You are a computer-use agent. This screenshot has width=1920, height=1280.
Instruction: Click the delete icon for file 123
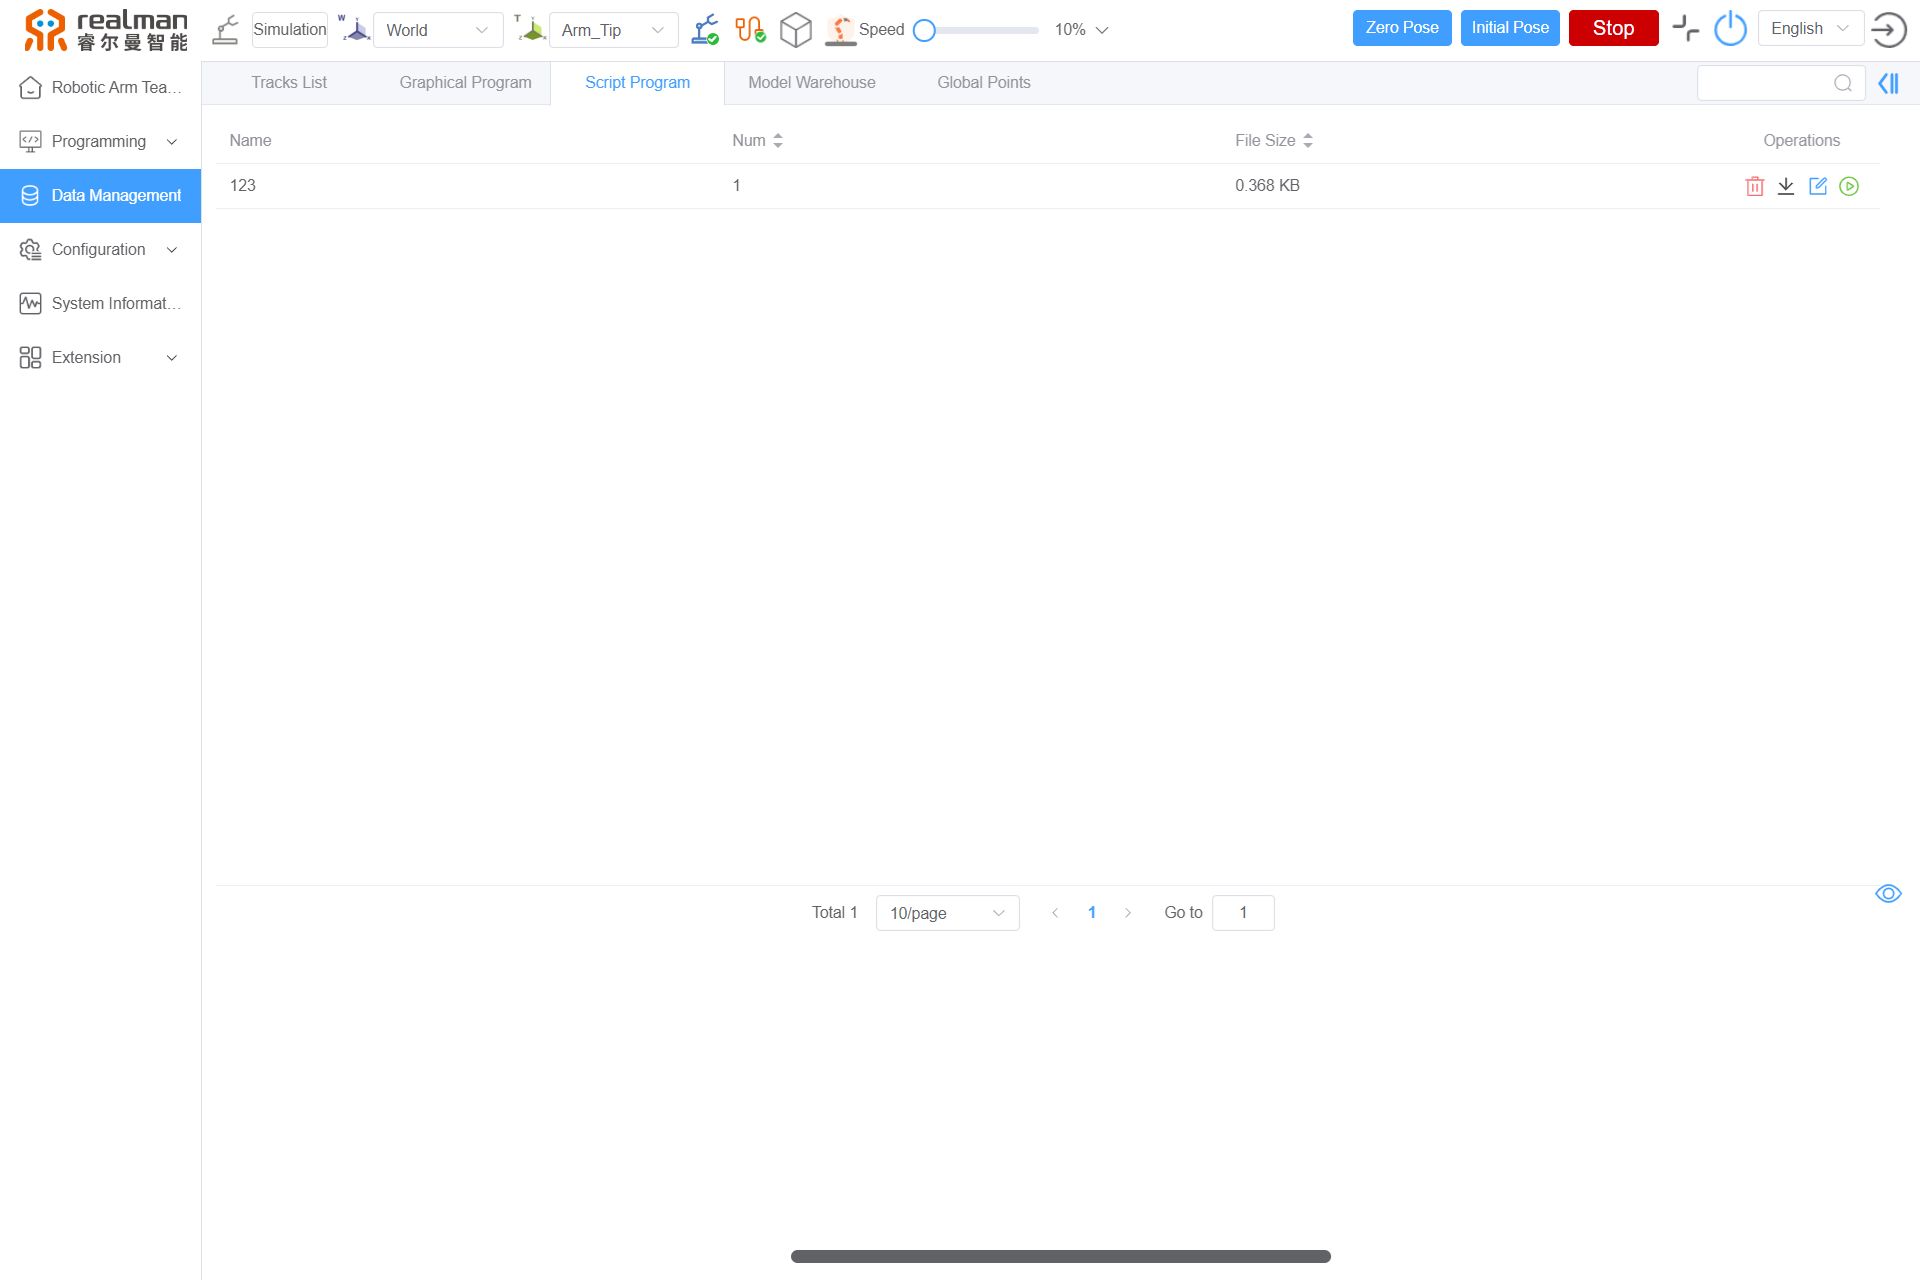tap(1754, 186)
